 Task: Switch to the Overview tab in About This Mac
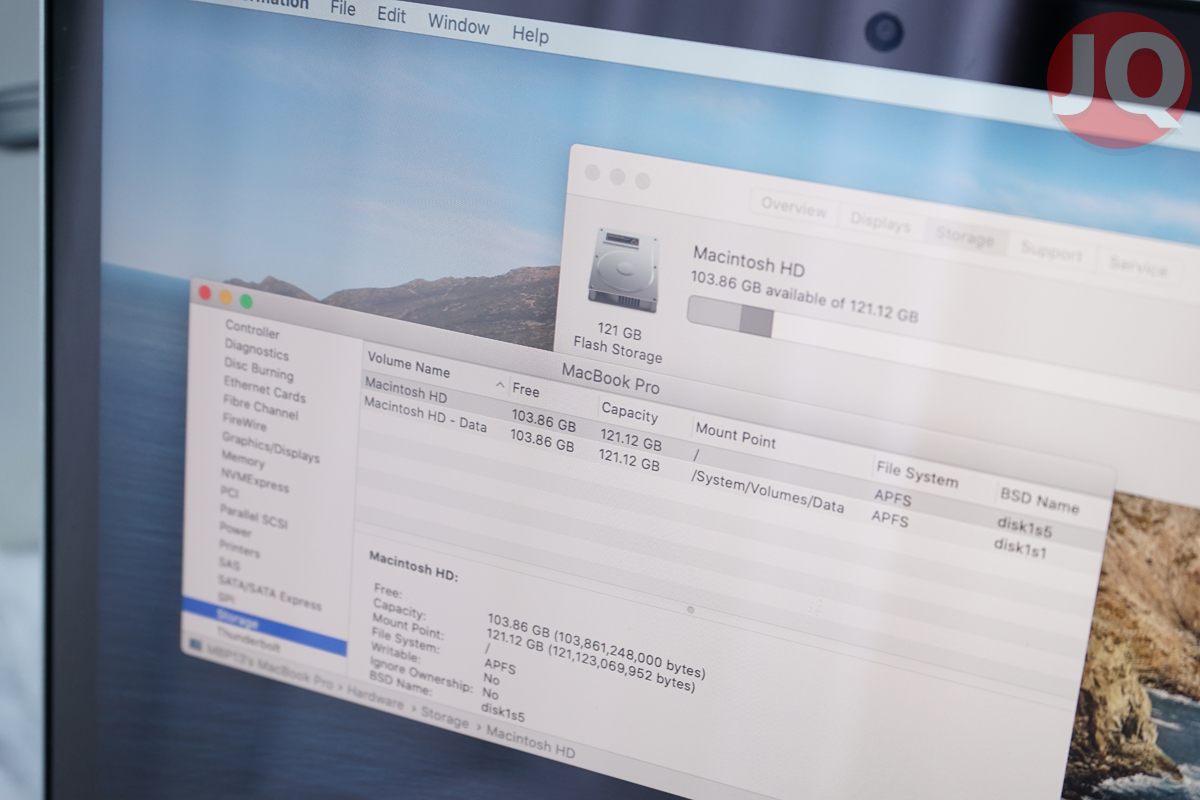tap(794, 208)
